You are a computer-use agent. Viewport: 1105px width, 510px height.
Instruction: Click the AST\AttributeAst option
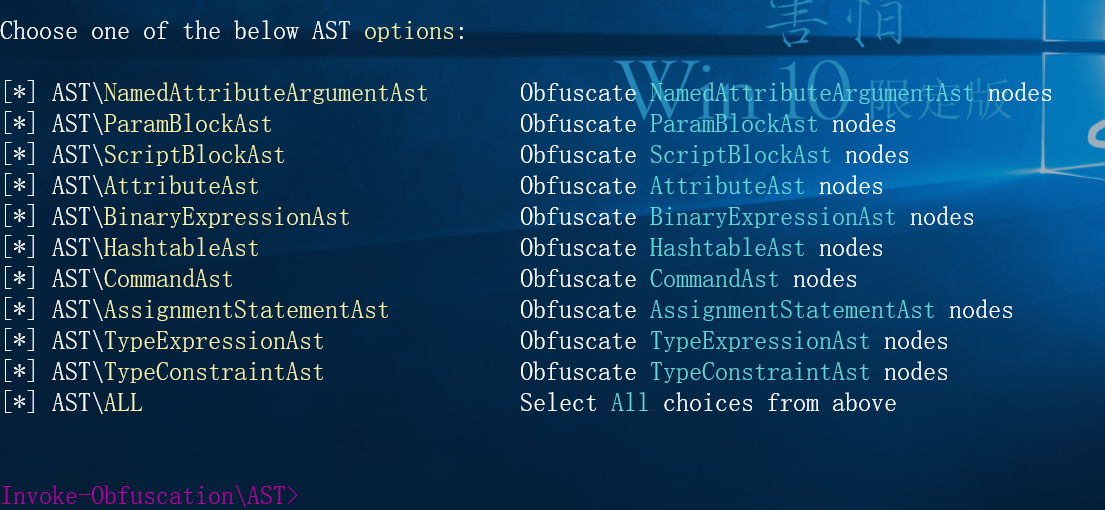point(155,186)
